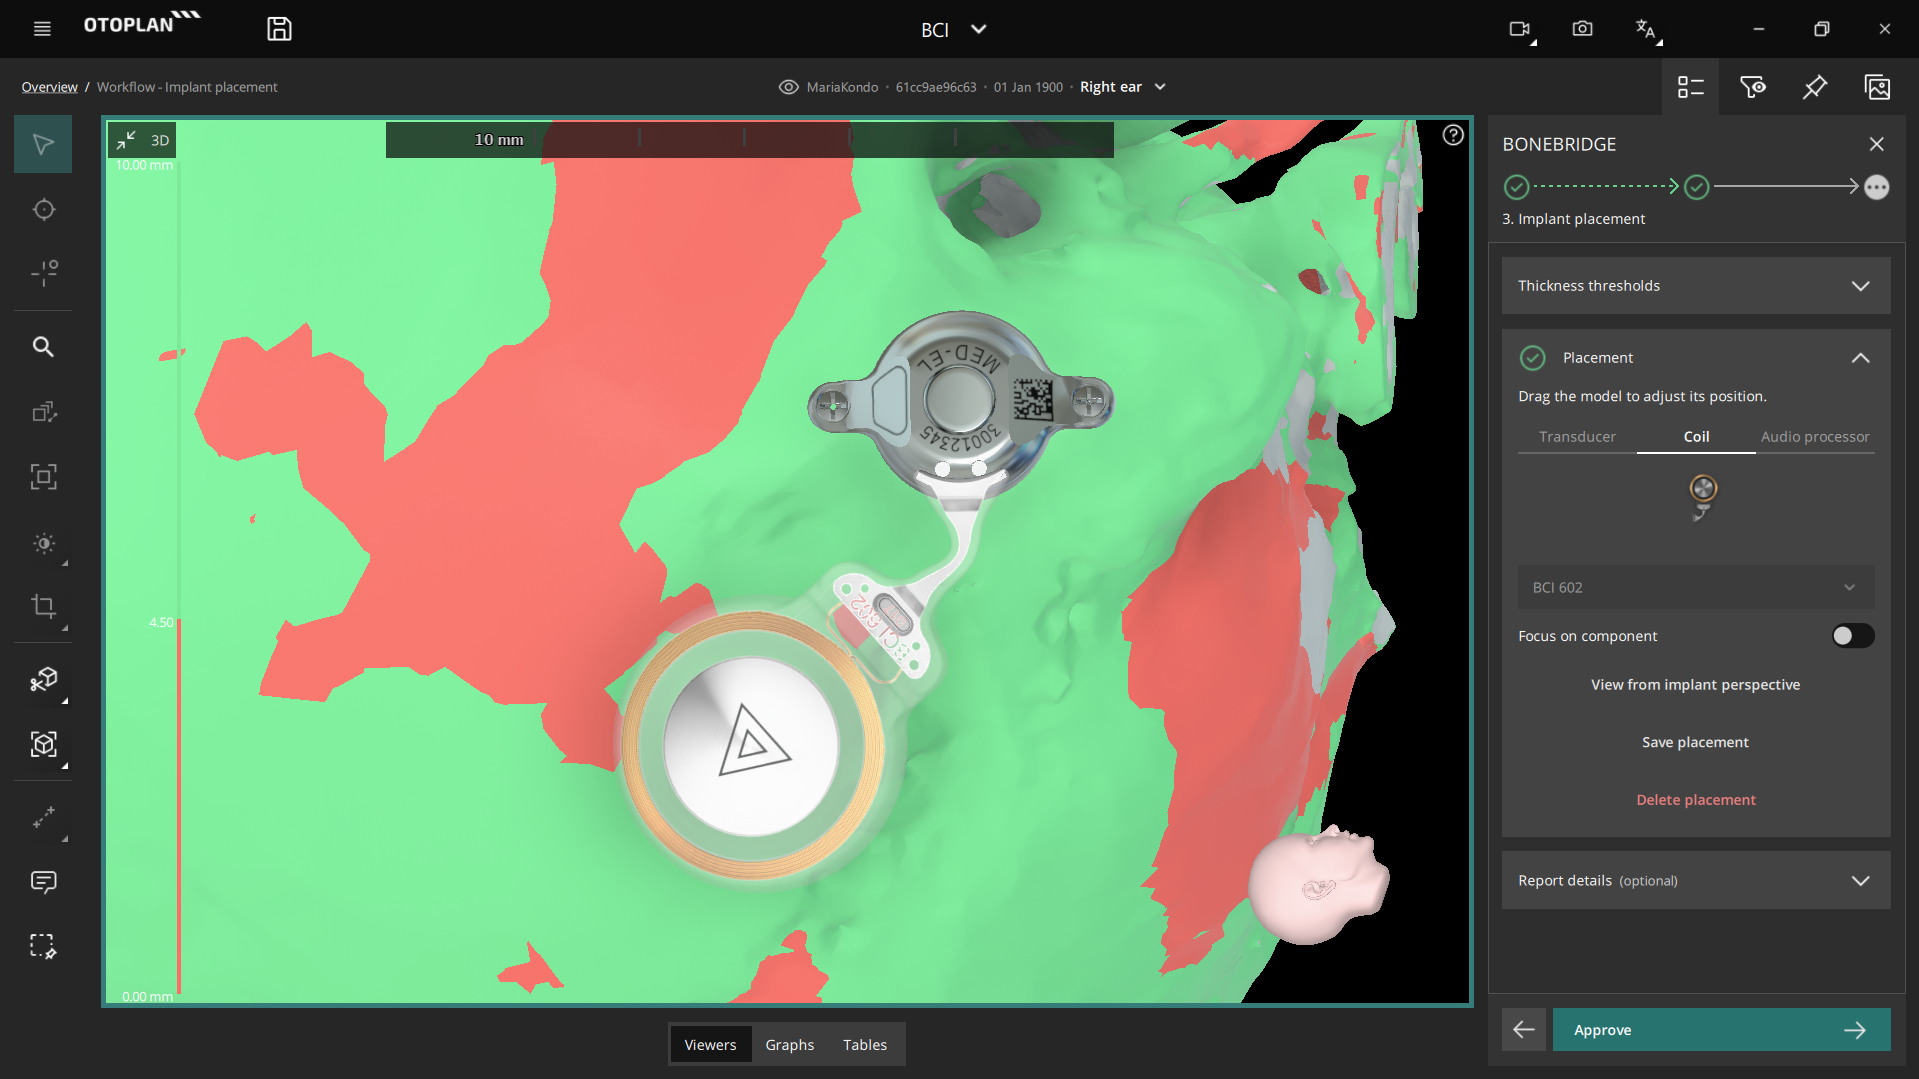The image size is (1919, 1079).
Task: Go to Overview breadcrumb link
Action: tap(49, 87)
